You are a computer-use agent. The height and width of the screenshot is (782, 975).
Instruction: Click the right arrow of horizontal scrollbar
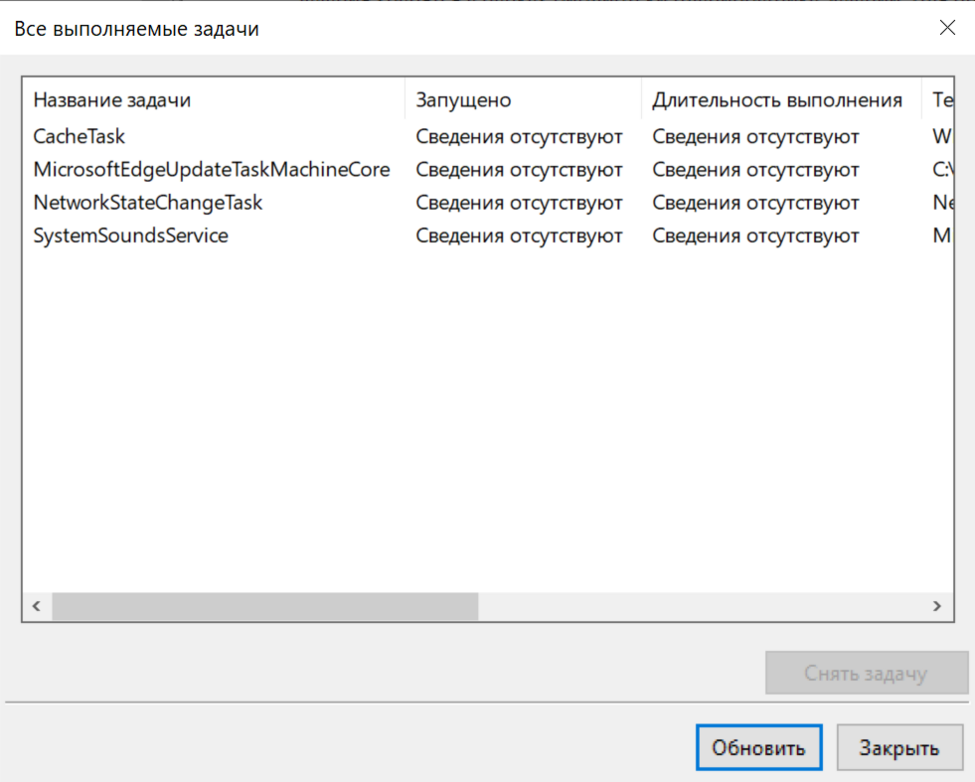point(937,606)
